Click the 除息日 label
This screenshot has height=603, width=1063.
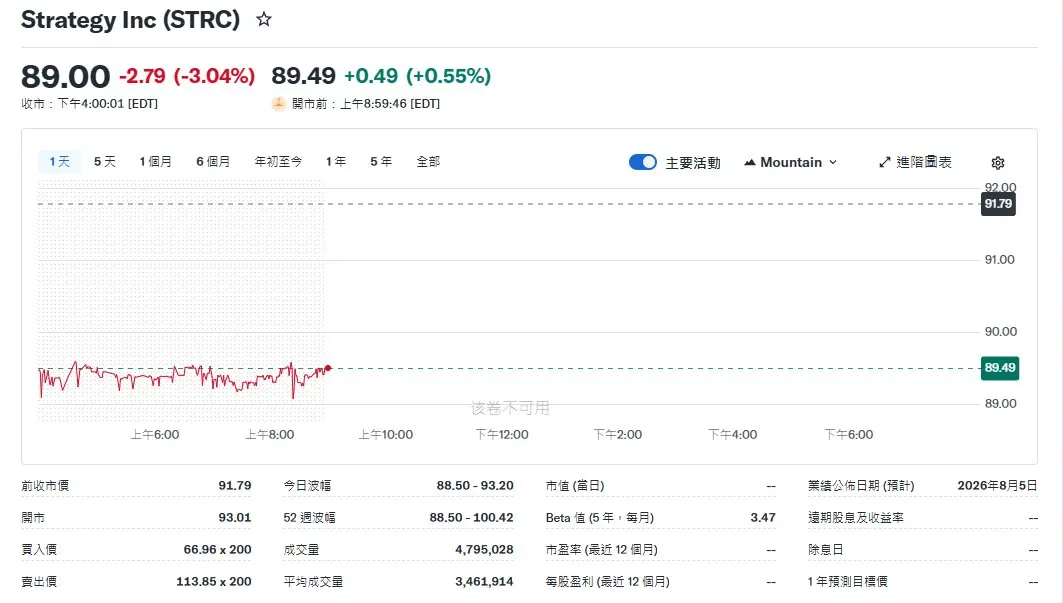pyautogui.click(x=826, y=549)
